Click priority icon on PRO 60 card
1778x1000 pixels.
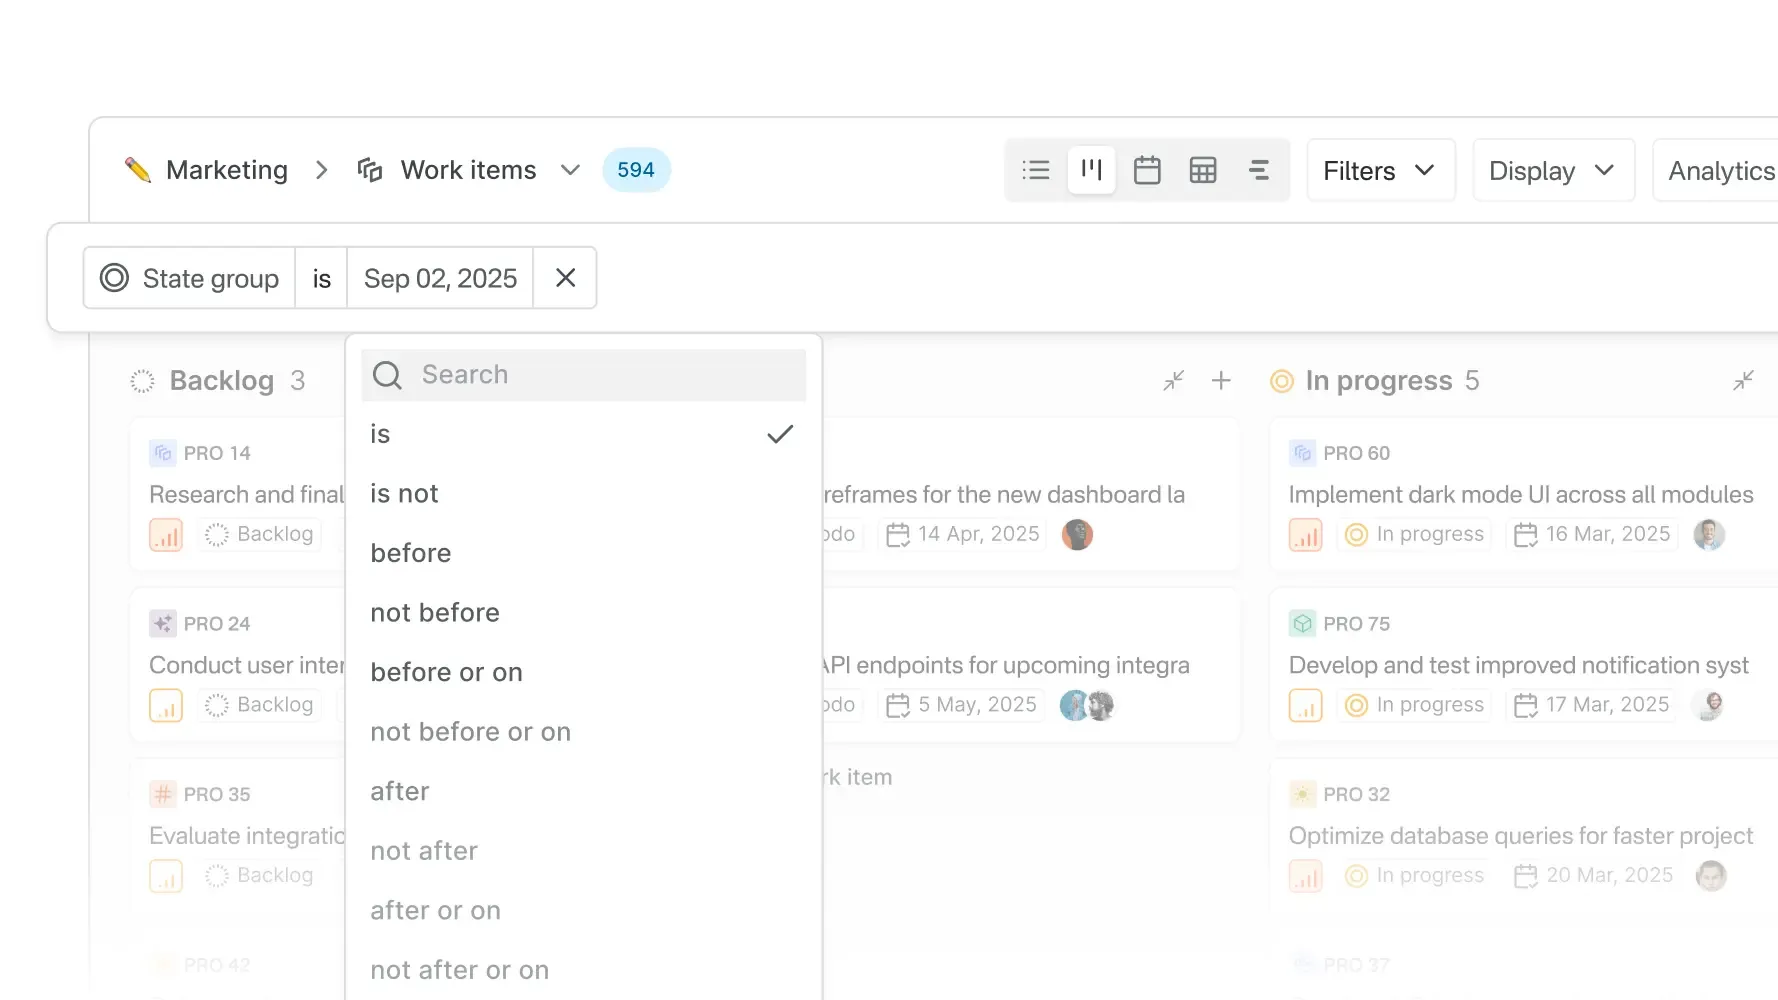pyautogui.click(x=1305, y=534)
